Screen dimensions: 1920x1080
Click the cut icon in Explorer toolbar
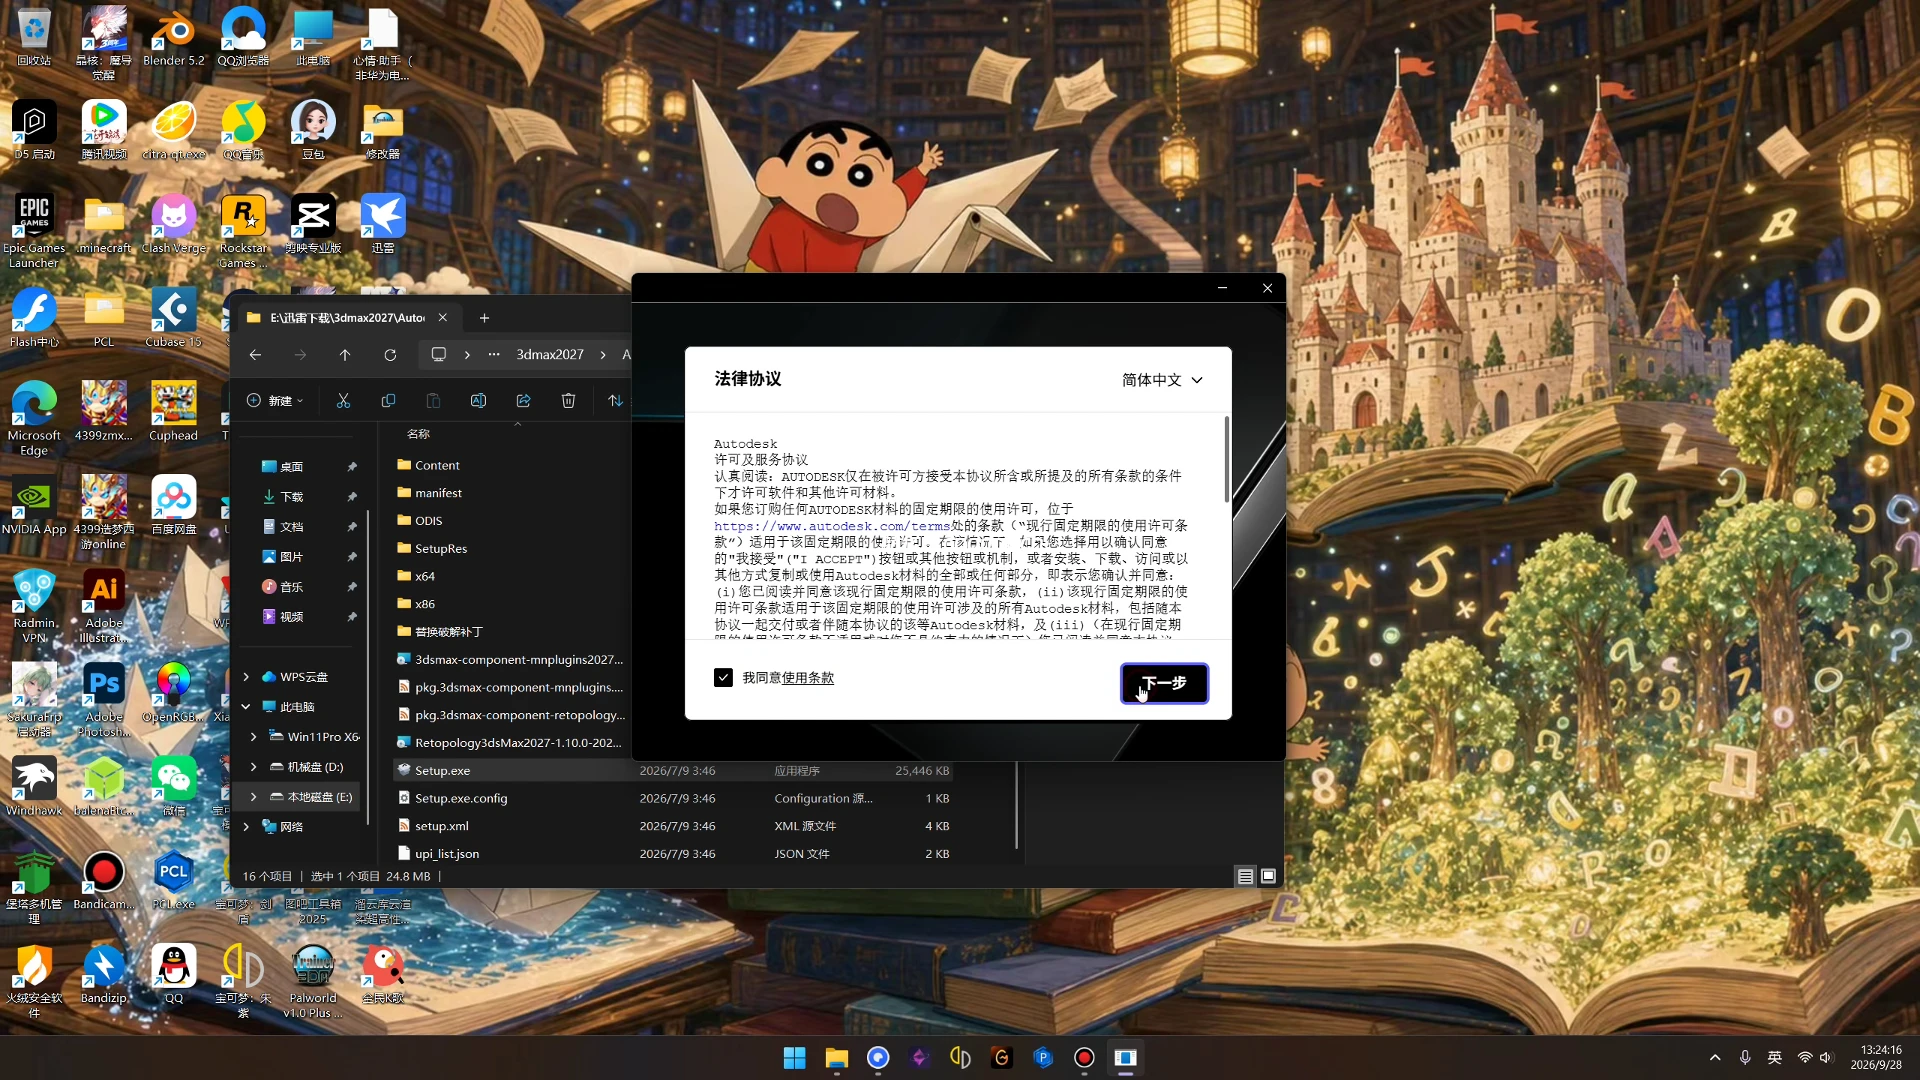click(x=343, y=401)
